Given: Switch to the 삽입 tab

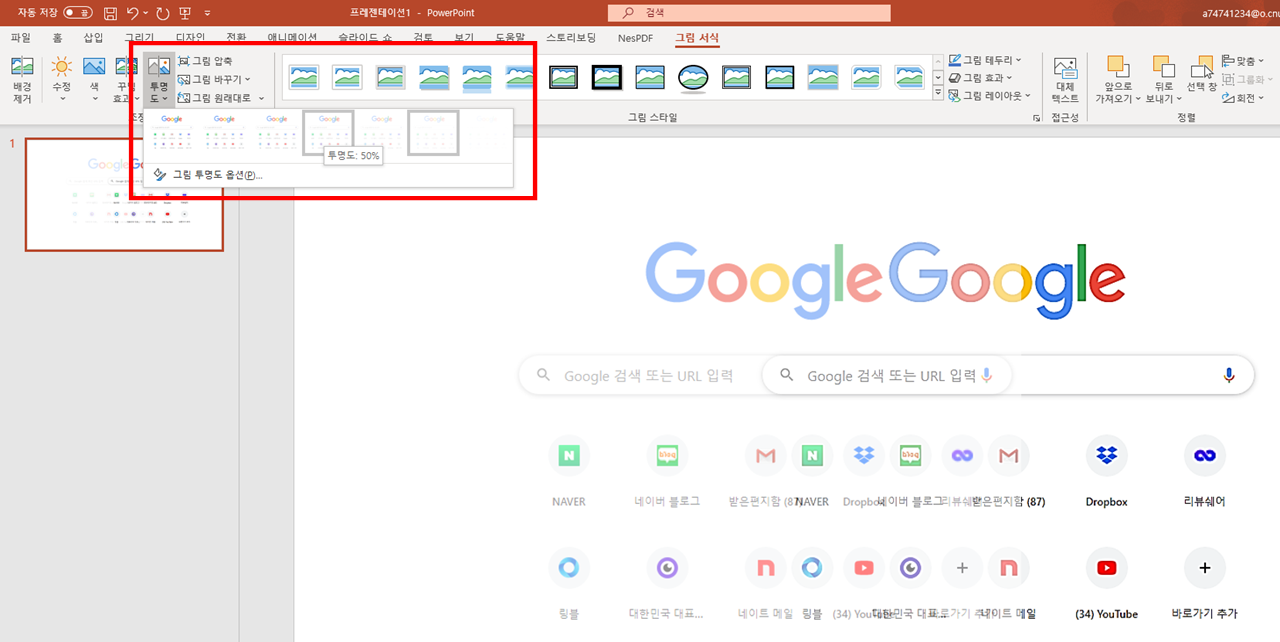Looking at the screenshot, I should click(93, 38).
